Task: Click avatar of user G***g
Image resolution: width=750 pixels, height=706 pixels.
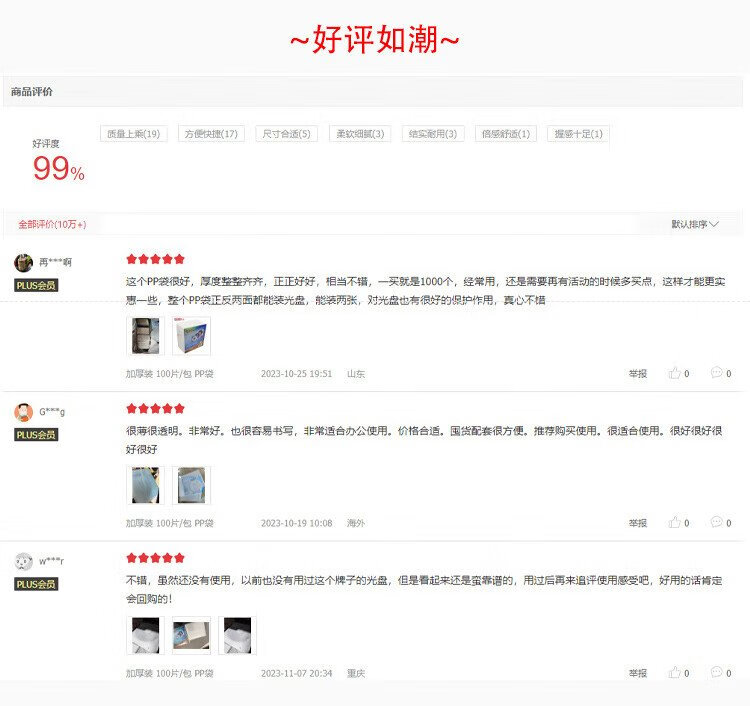Action: click(23, 412)
